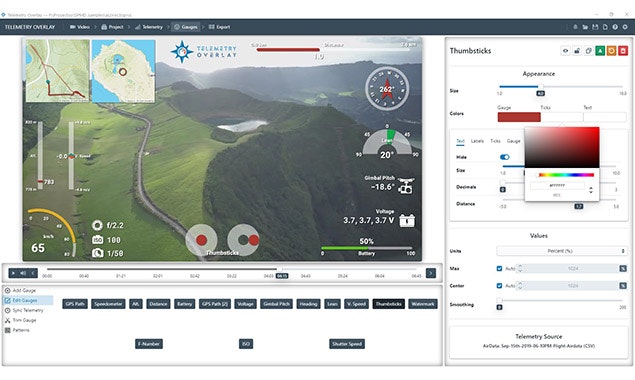Switch color format with picker arrows
Image resolution: width=635 pixels, height=380 pixels.
pos(591,190)
